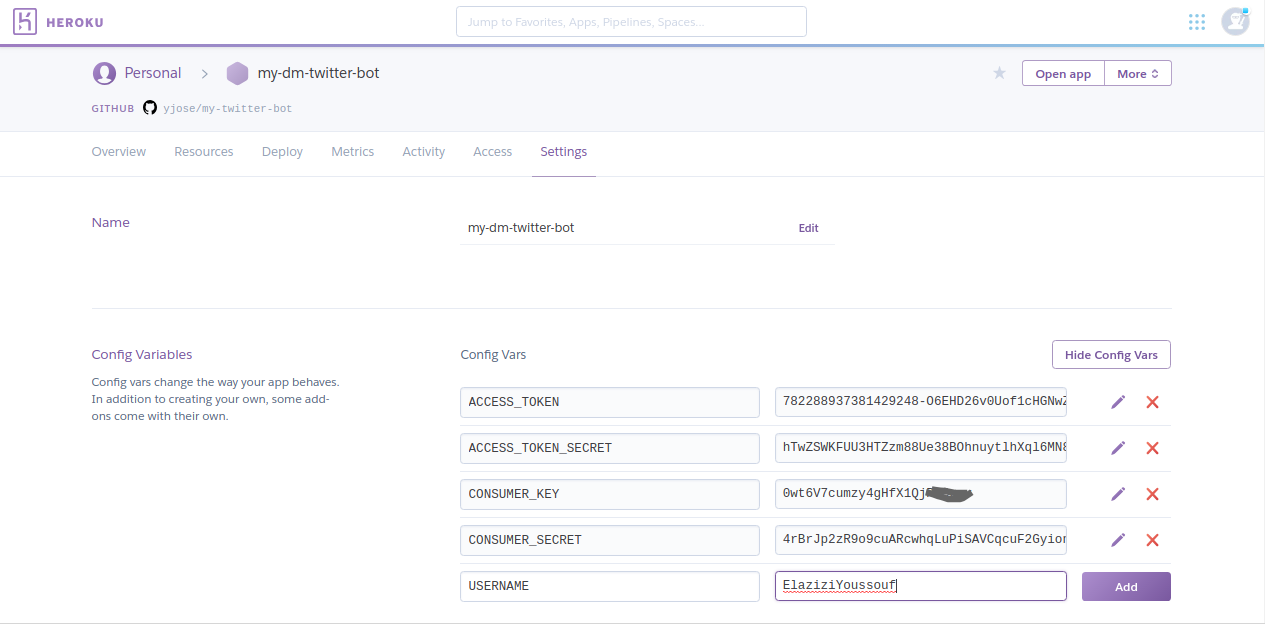Toggle the favorite star for this app
This screenshot has height=624, width=1265.
(999, 72)
